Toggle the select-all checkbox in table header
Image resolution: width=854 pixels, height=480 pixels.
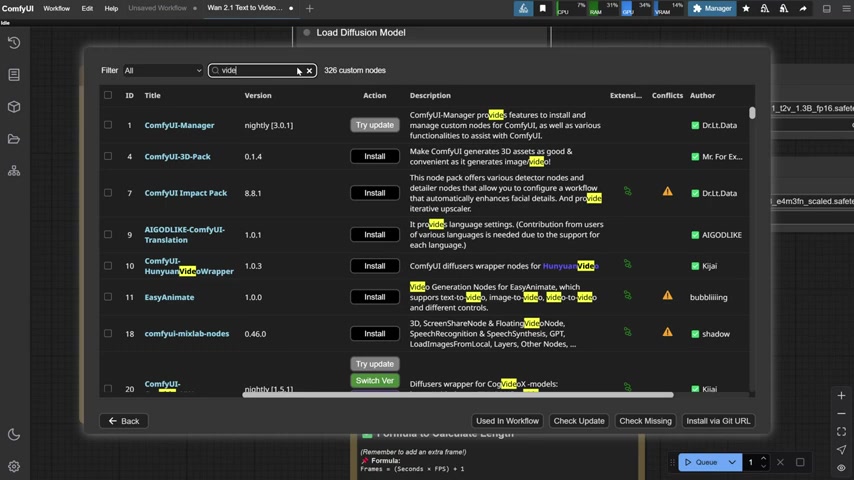click(x=108, y=95)
